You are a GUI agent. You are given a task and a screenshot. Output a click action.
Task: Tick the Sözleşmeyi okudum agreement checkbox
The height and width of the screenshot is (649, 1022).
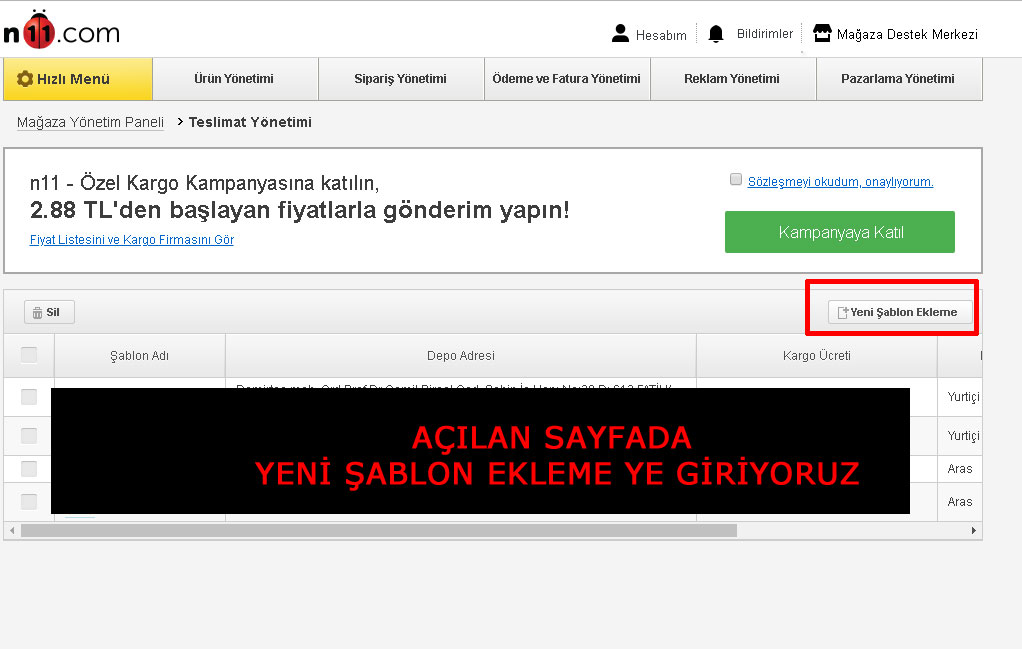[x=736, y=180]
